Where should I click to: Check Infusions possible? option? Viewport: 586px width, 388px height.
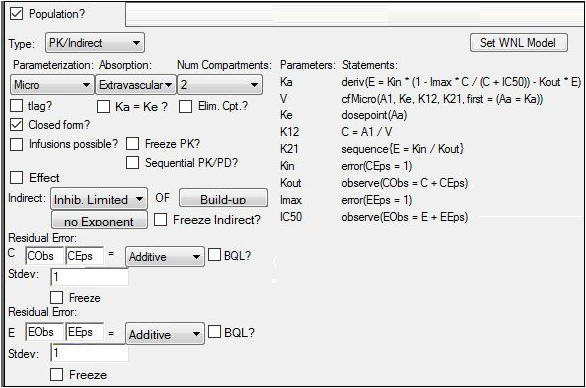[x=16, y=144]
